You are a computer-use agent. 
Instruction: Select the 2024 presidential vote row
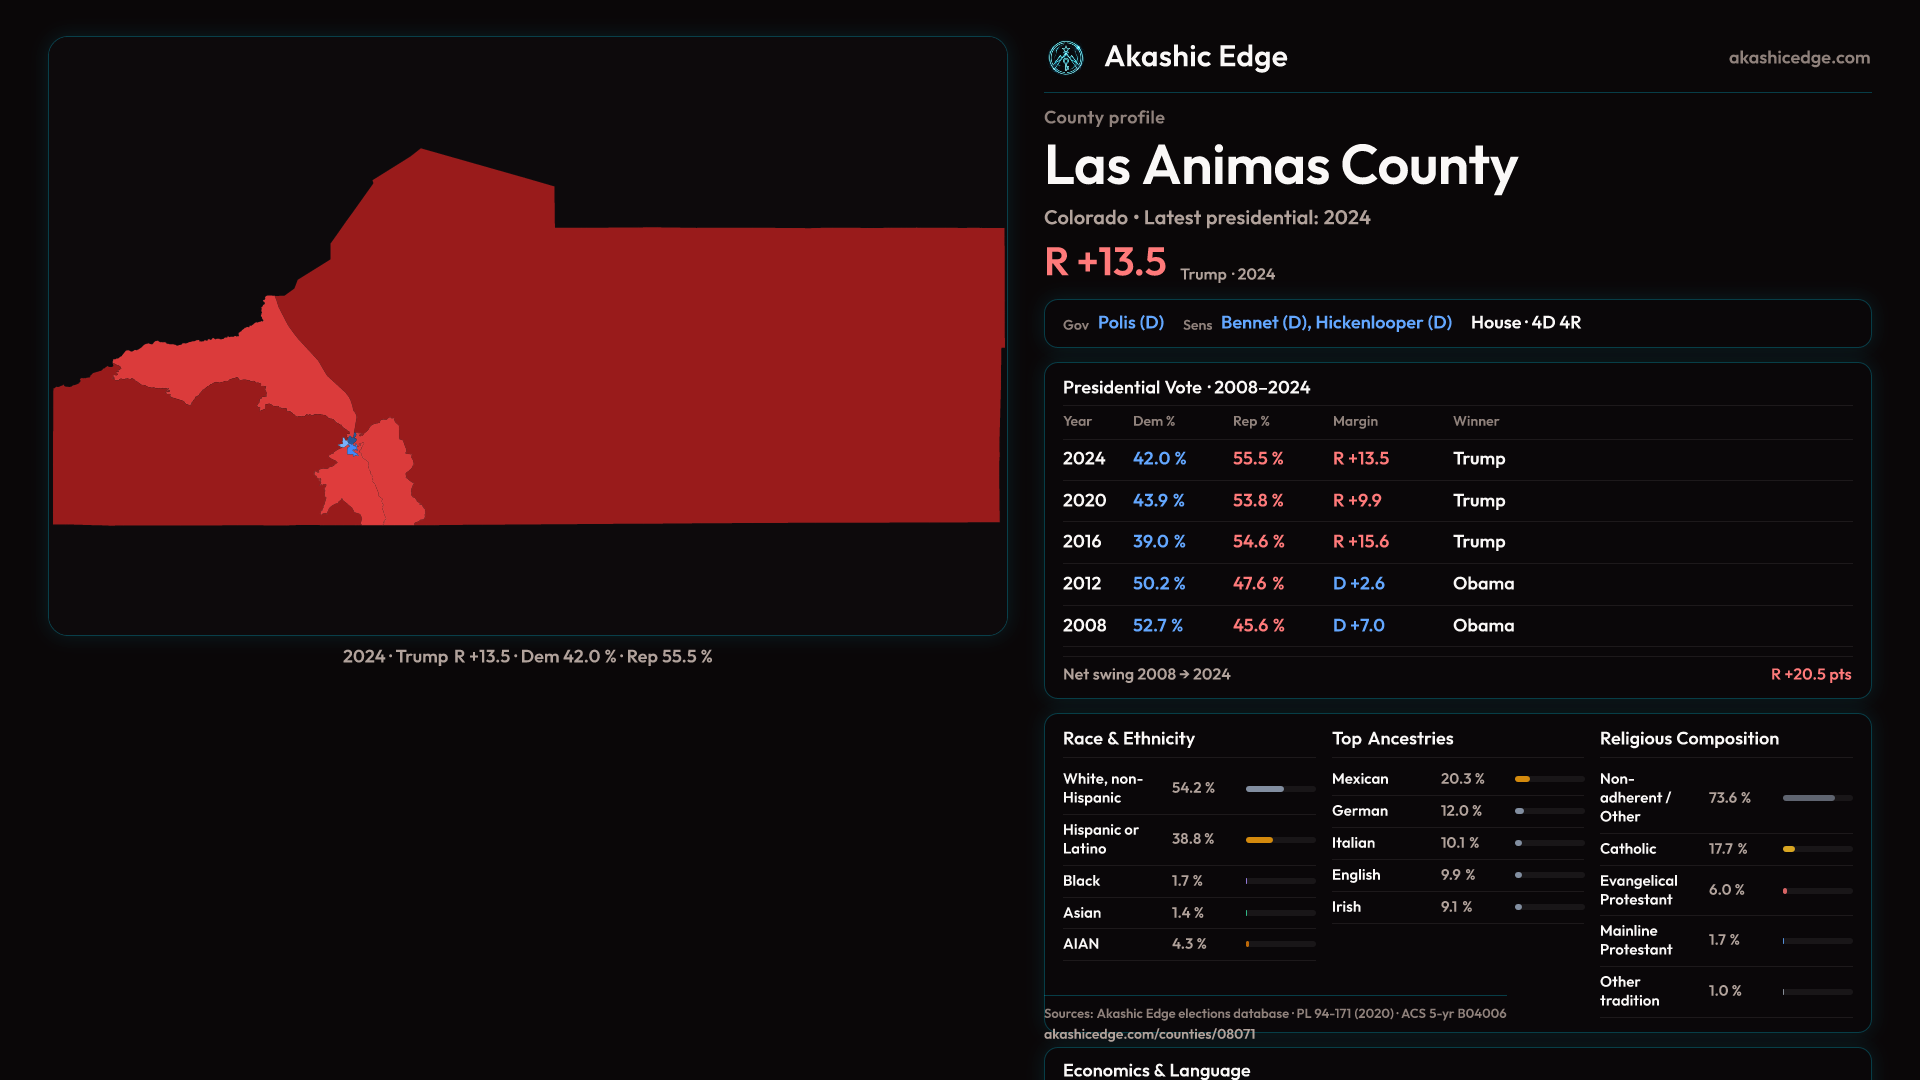1456,459
